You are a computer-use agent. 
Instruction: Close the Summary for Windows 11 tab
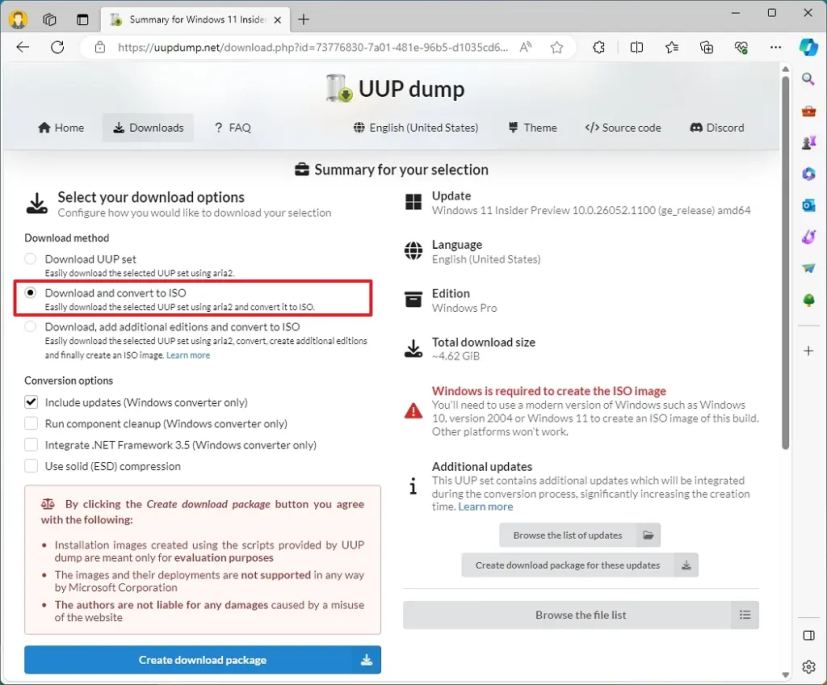coord(278,20)
